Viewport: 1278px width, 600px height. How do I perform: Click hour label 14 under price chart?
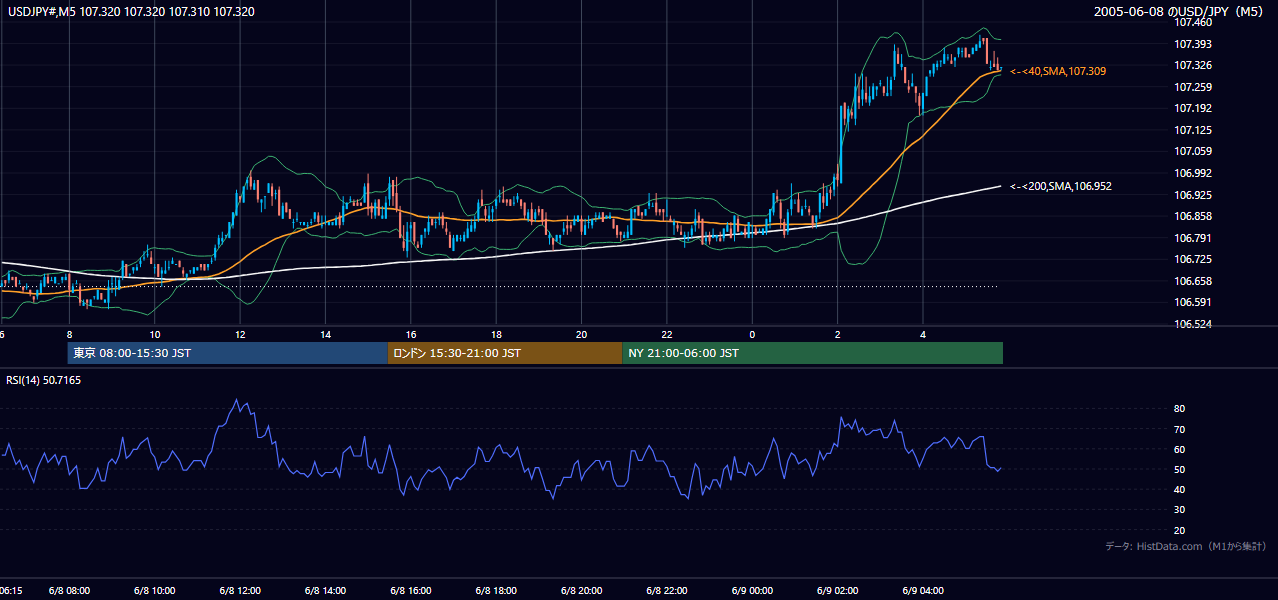(x=325, y=334)
